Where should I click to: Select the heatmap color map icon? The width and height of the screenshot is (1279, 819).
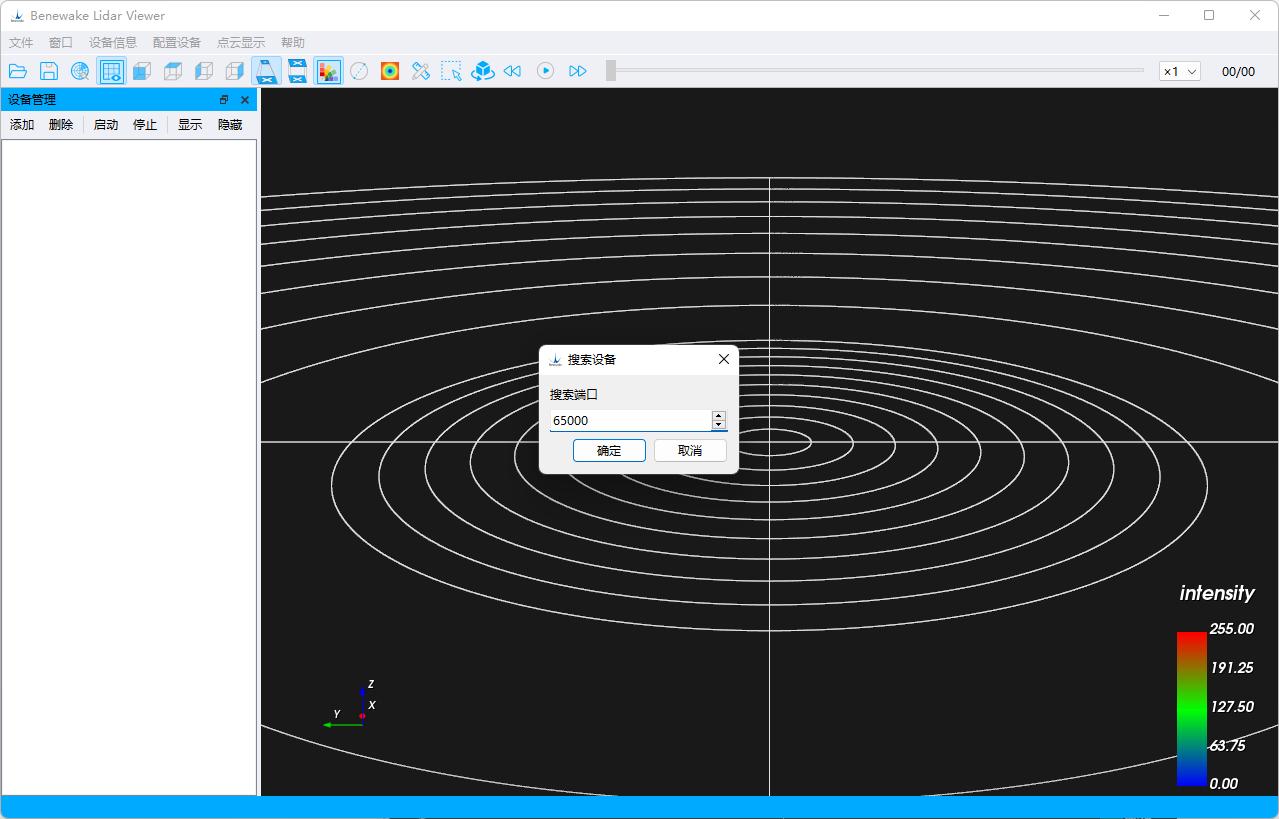pos(390,71)
